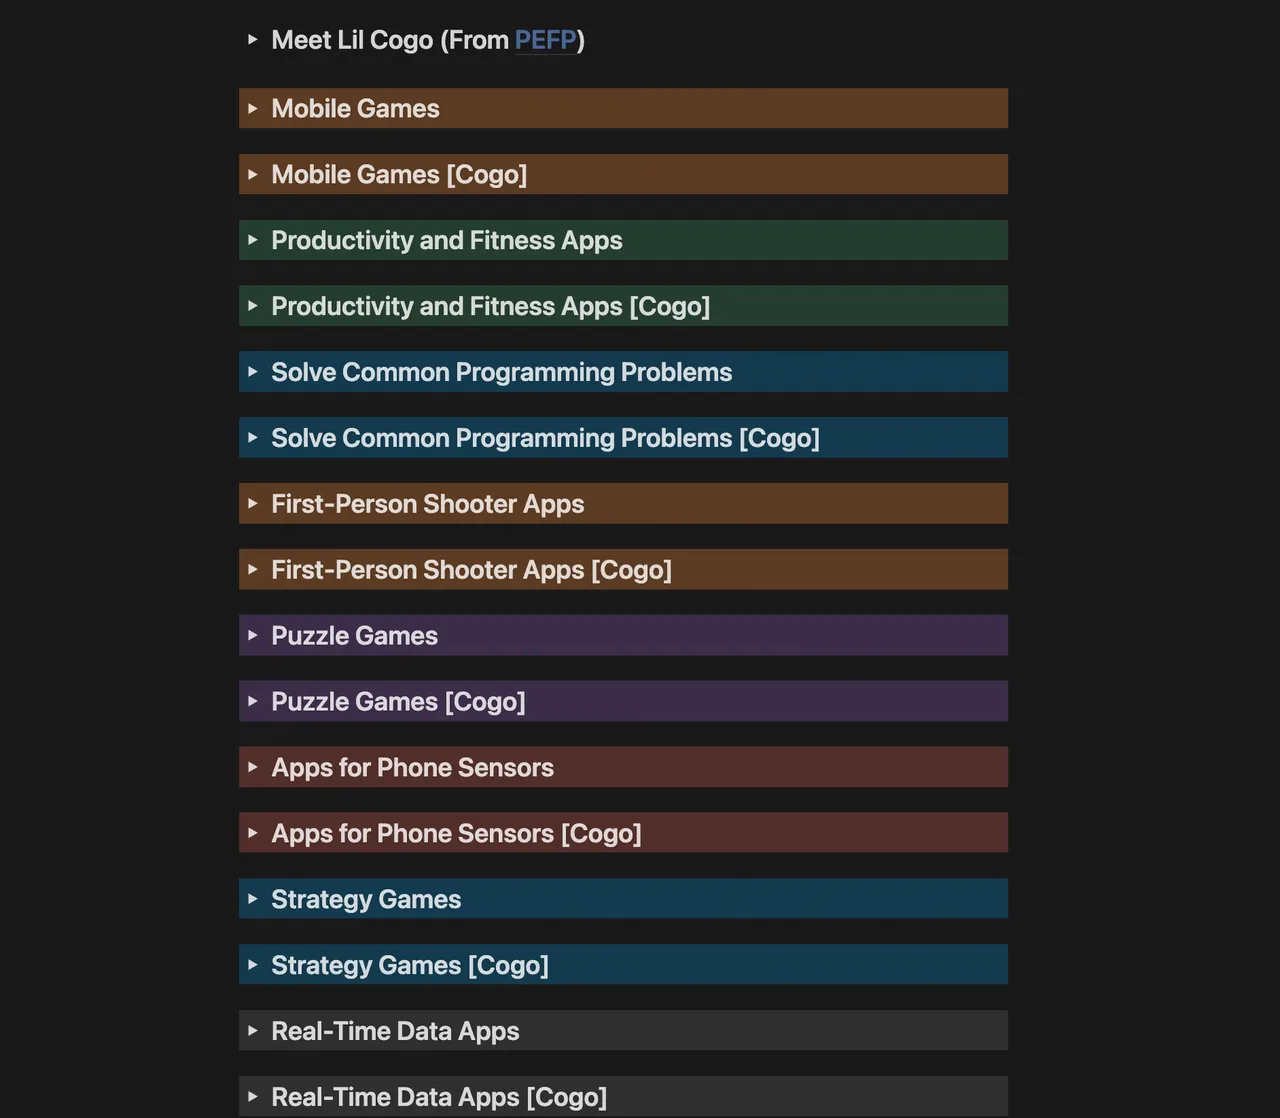Image resolution: width=1280 pixels, height=1118 pixels.
Task: Expand the Strategy Games toggle arrow
Action: pyautogui.click(x=253, y=900)
